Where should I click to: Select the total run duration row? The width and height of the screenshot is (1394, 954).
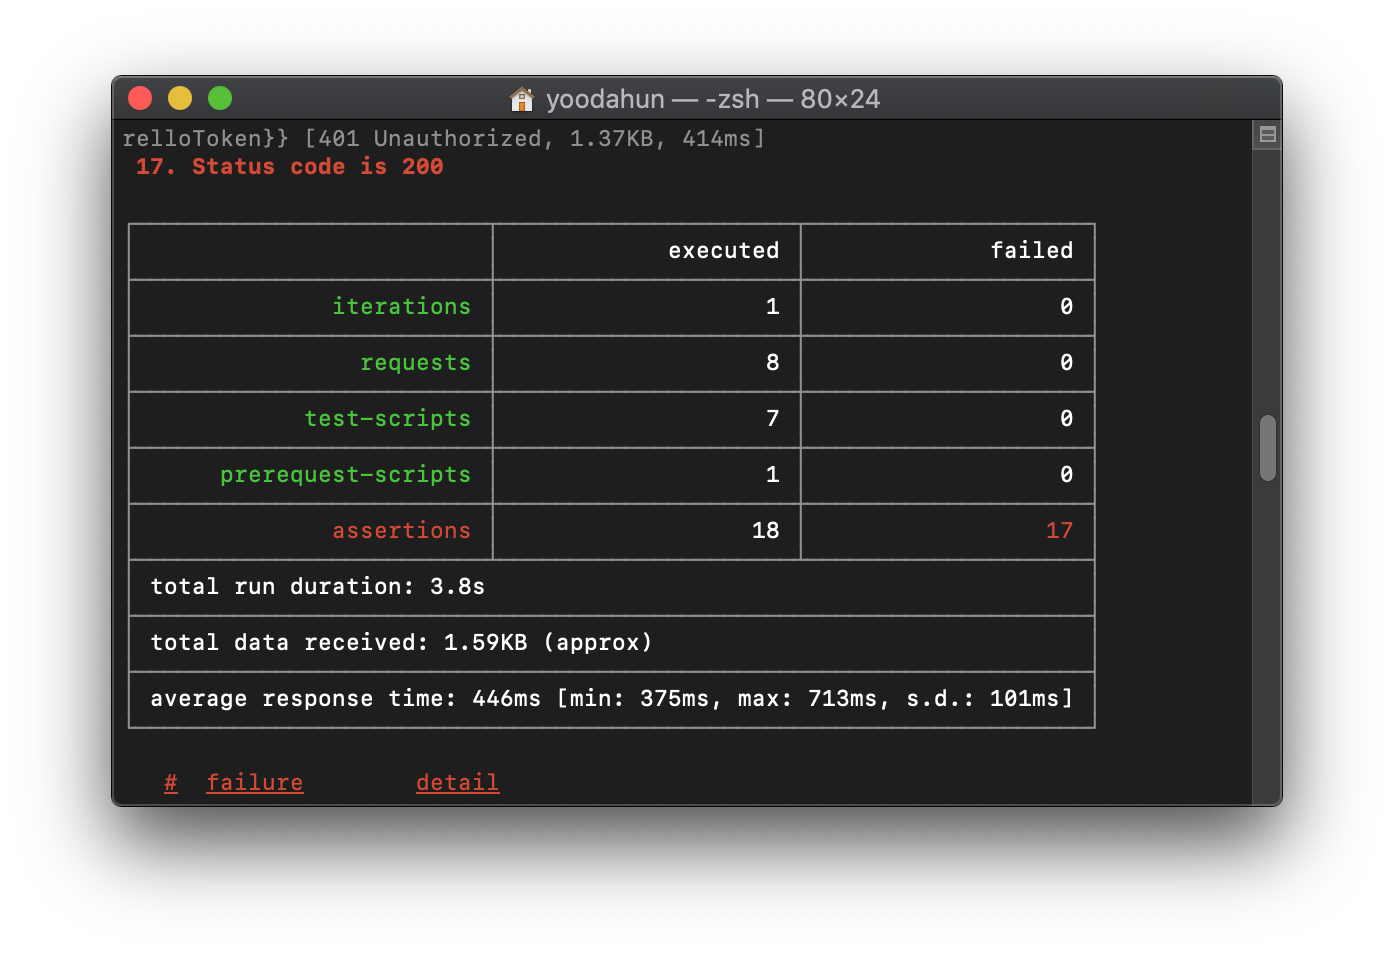tap(317, 587)
